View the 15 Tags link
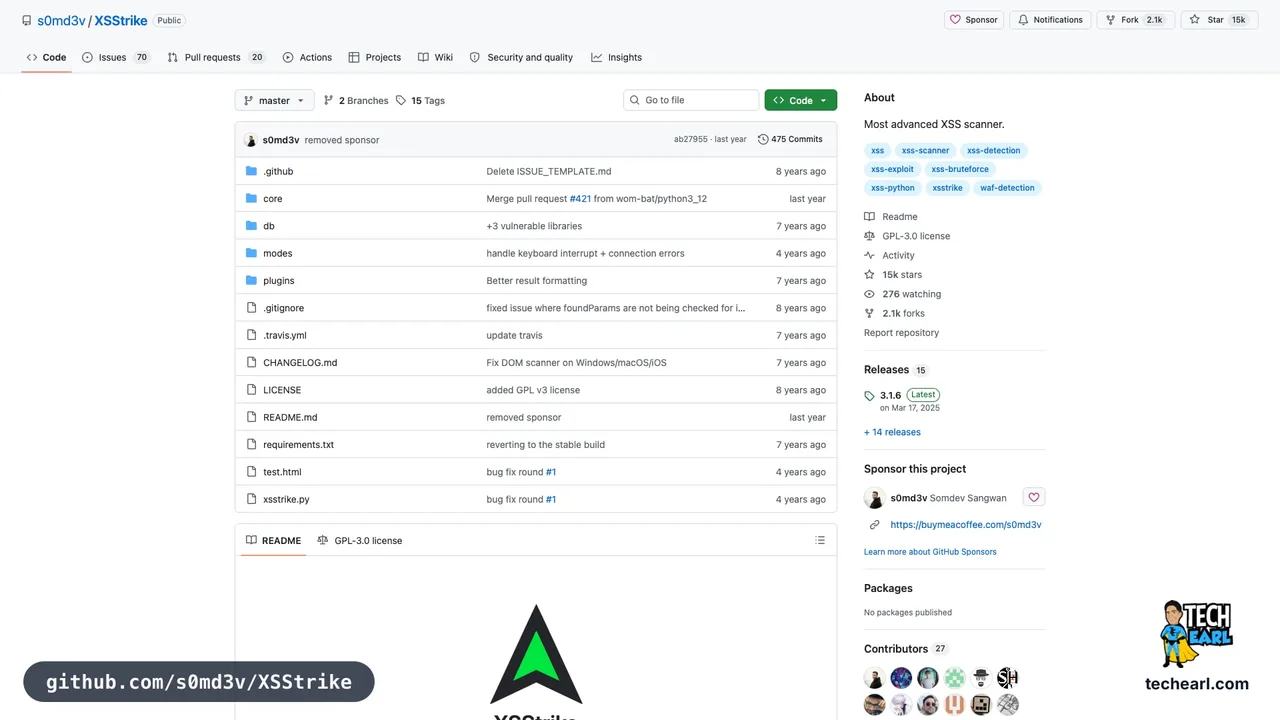The image size is (1280, 720). (x=420, y=100)
